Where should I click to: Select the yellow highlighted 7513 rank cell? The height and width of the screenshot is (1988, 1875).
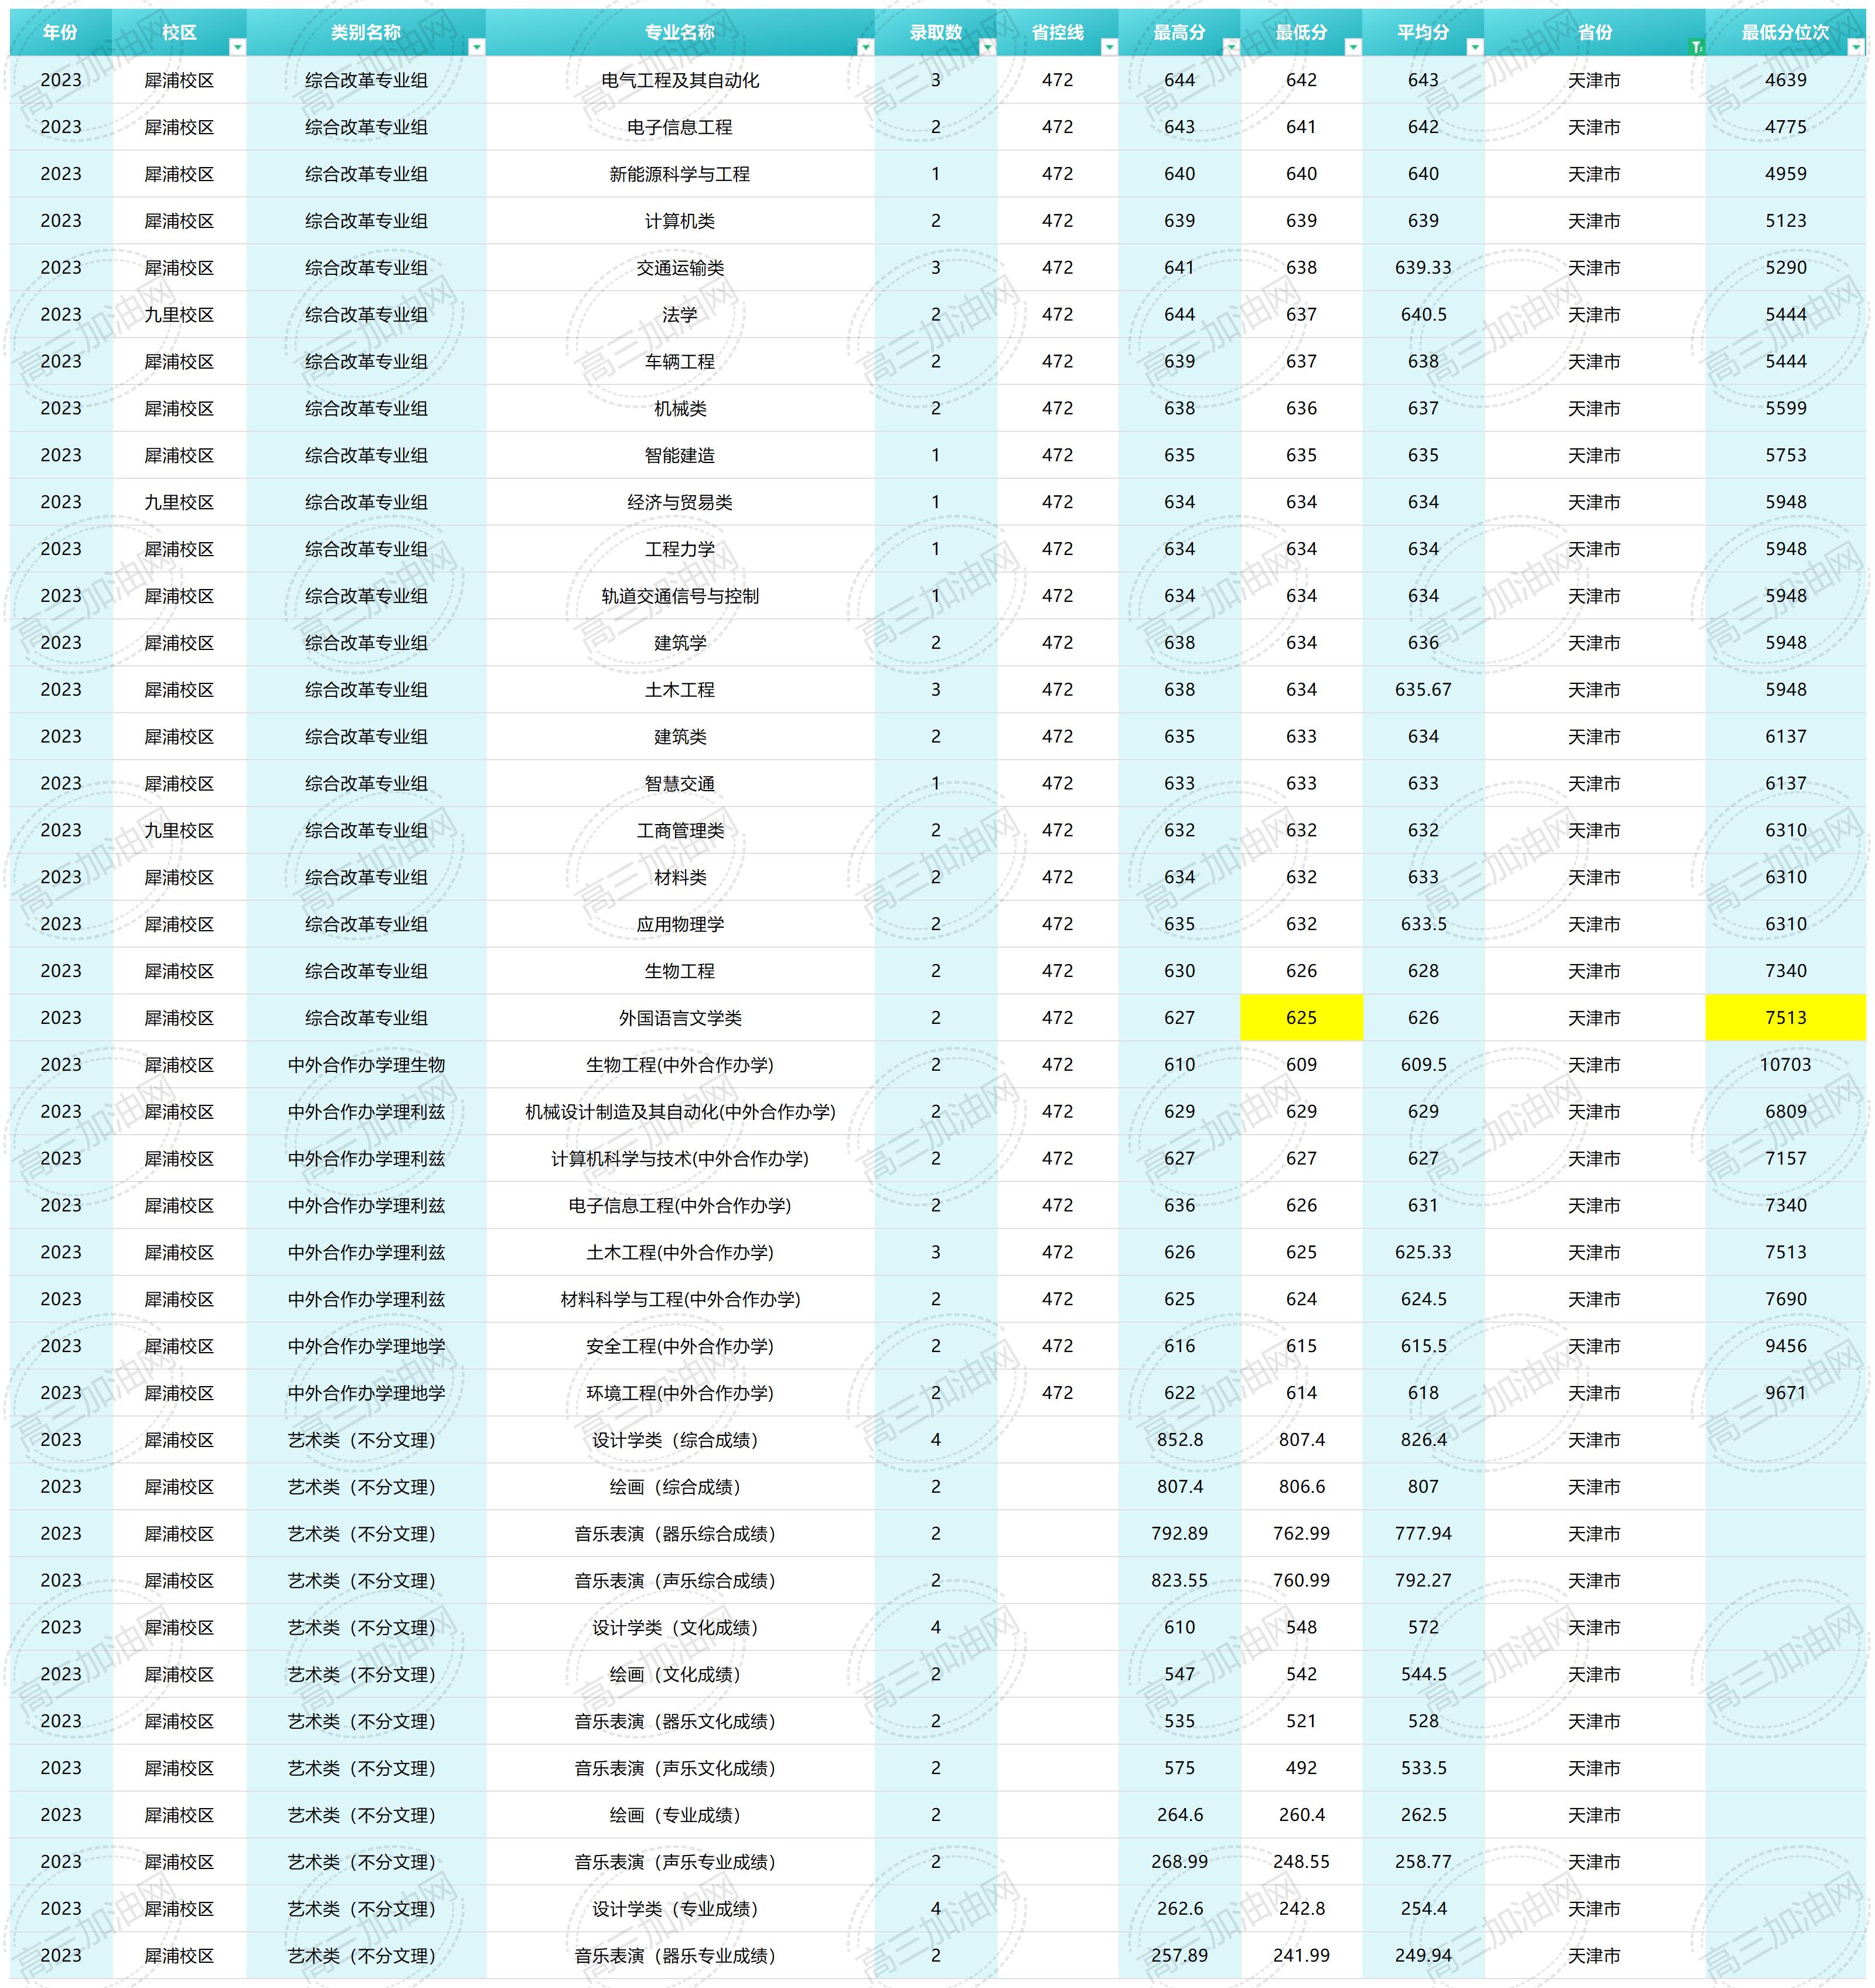[x=1786, y=1018]
